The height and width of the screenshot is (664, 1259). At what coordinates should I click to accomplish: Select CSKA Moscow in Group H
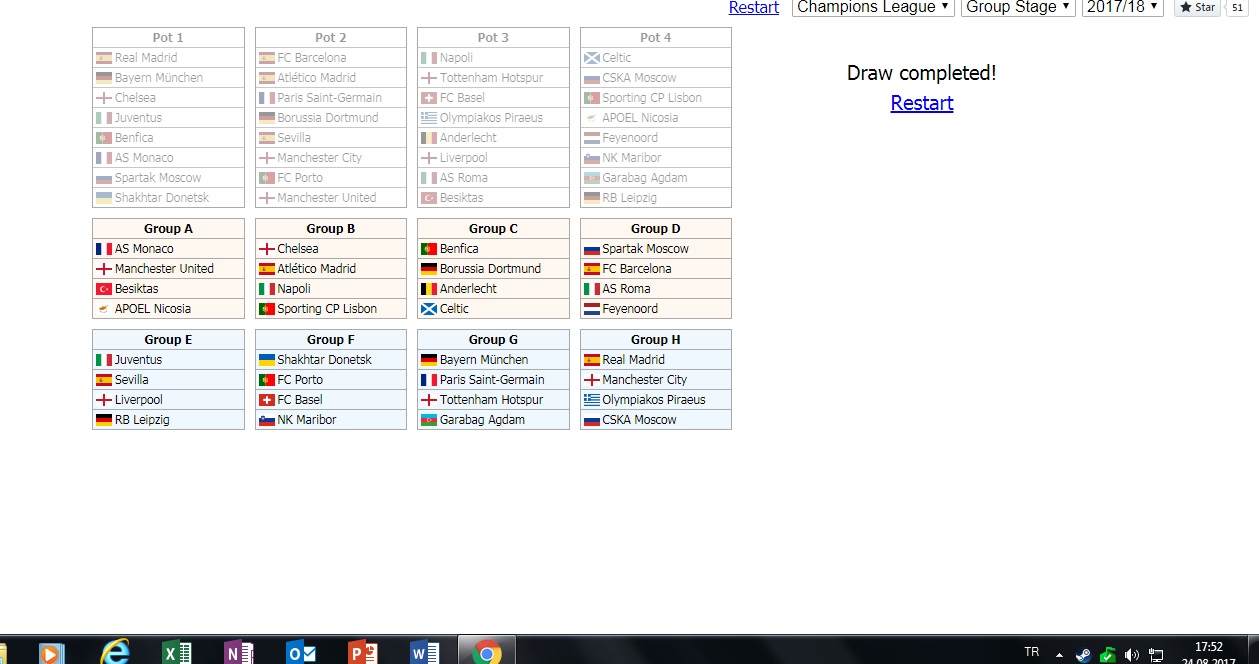pyautogui.click(x=656, y=420)
